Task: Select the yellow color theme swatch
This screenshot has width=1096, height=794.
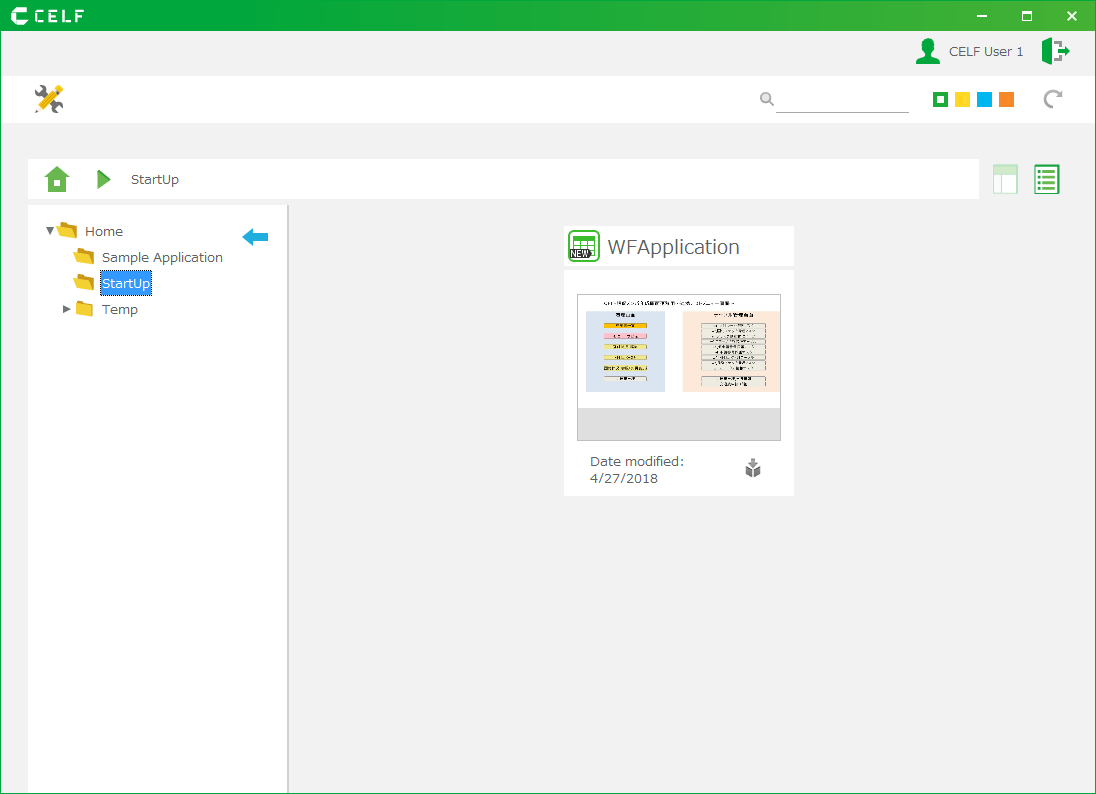Action: (x=962, y=99)
